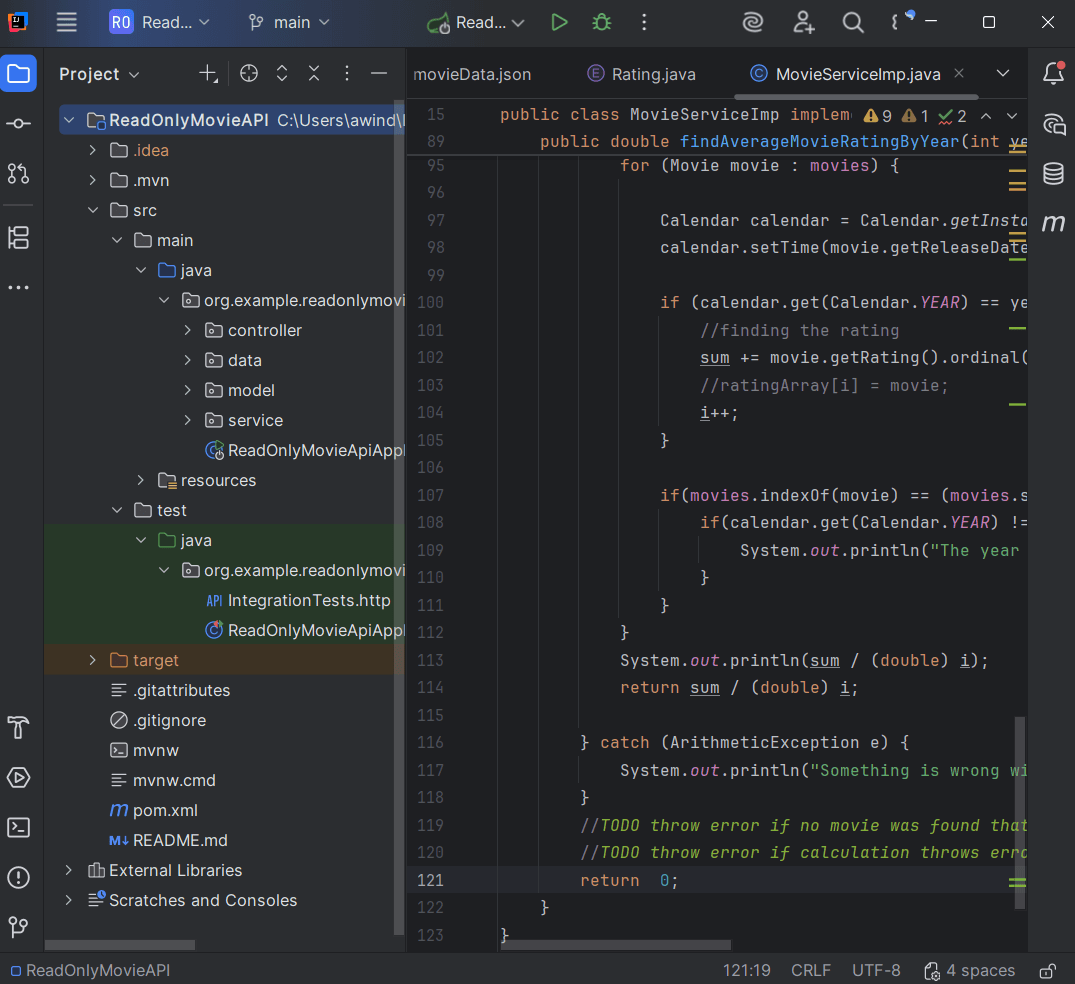Open the Problems tool window

pos(19,878)
